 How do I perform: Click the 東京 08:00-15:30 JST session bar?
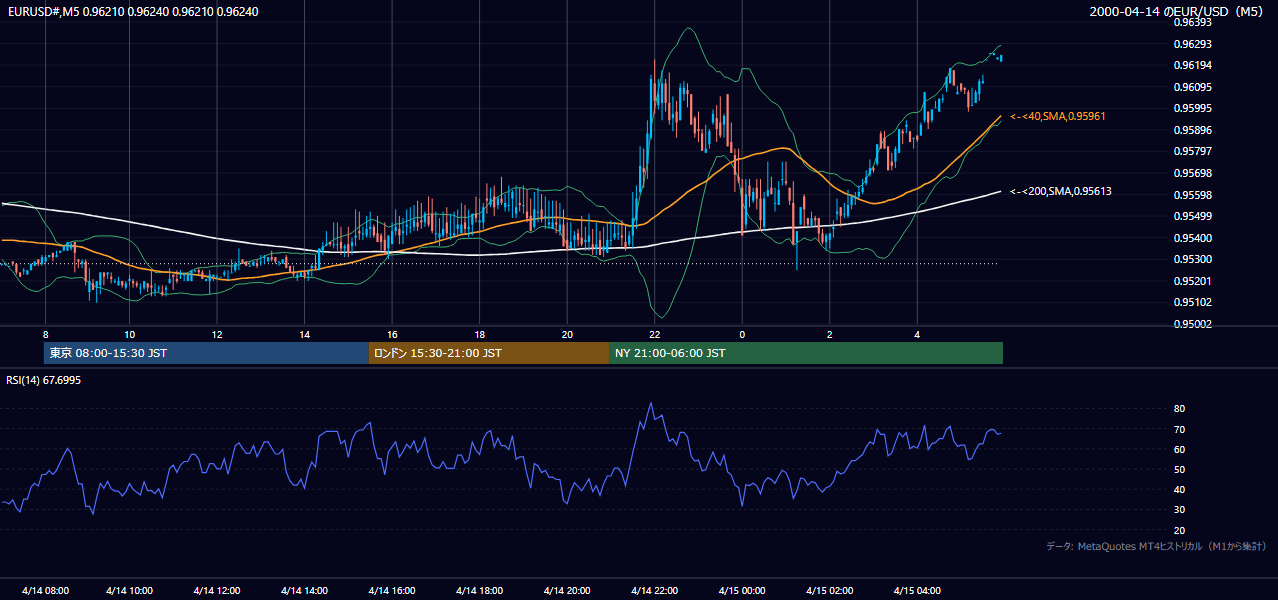(206, 353)
